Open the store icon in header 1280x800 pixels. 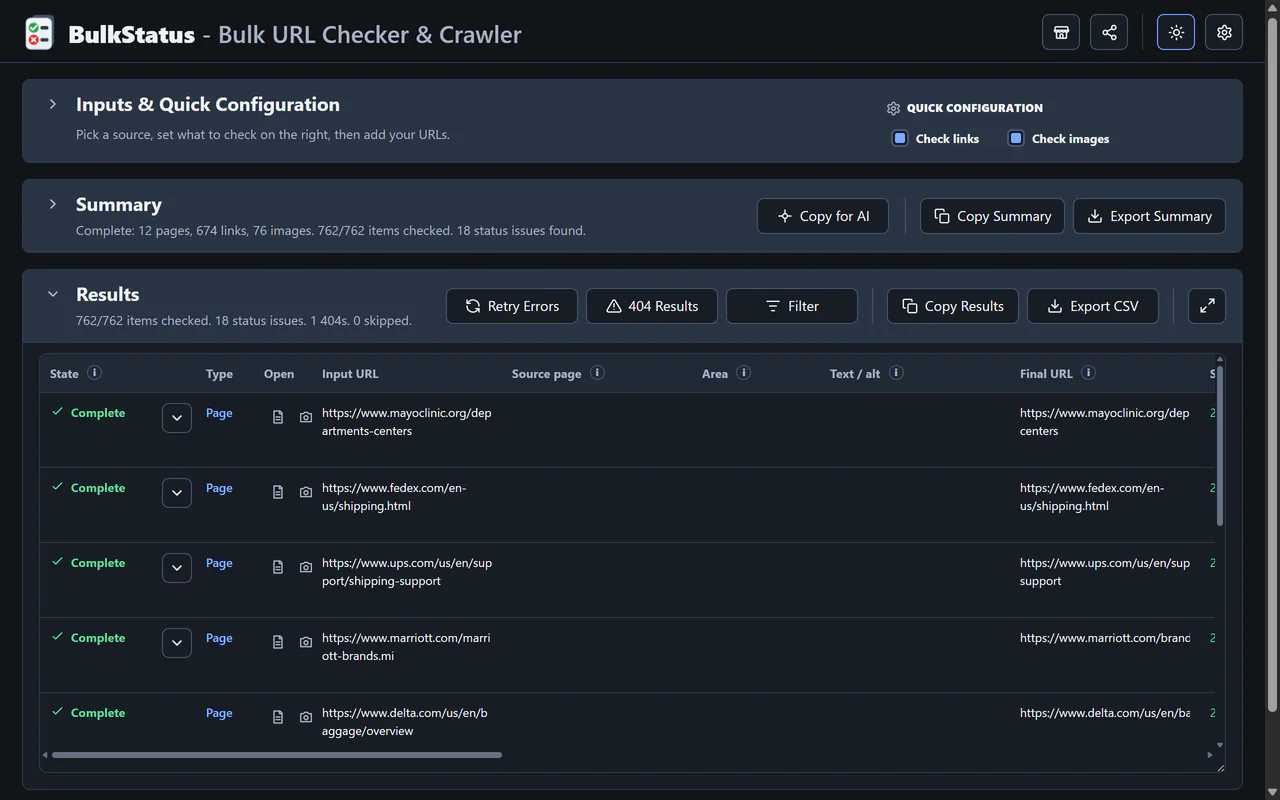(1061, 33)
